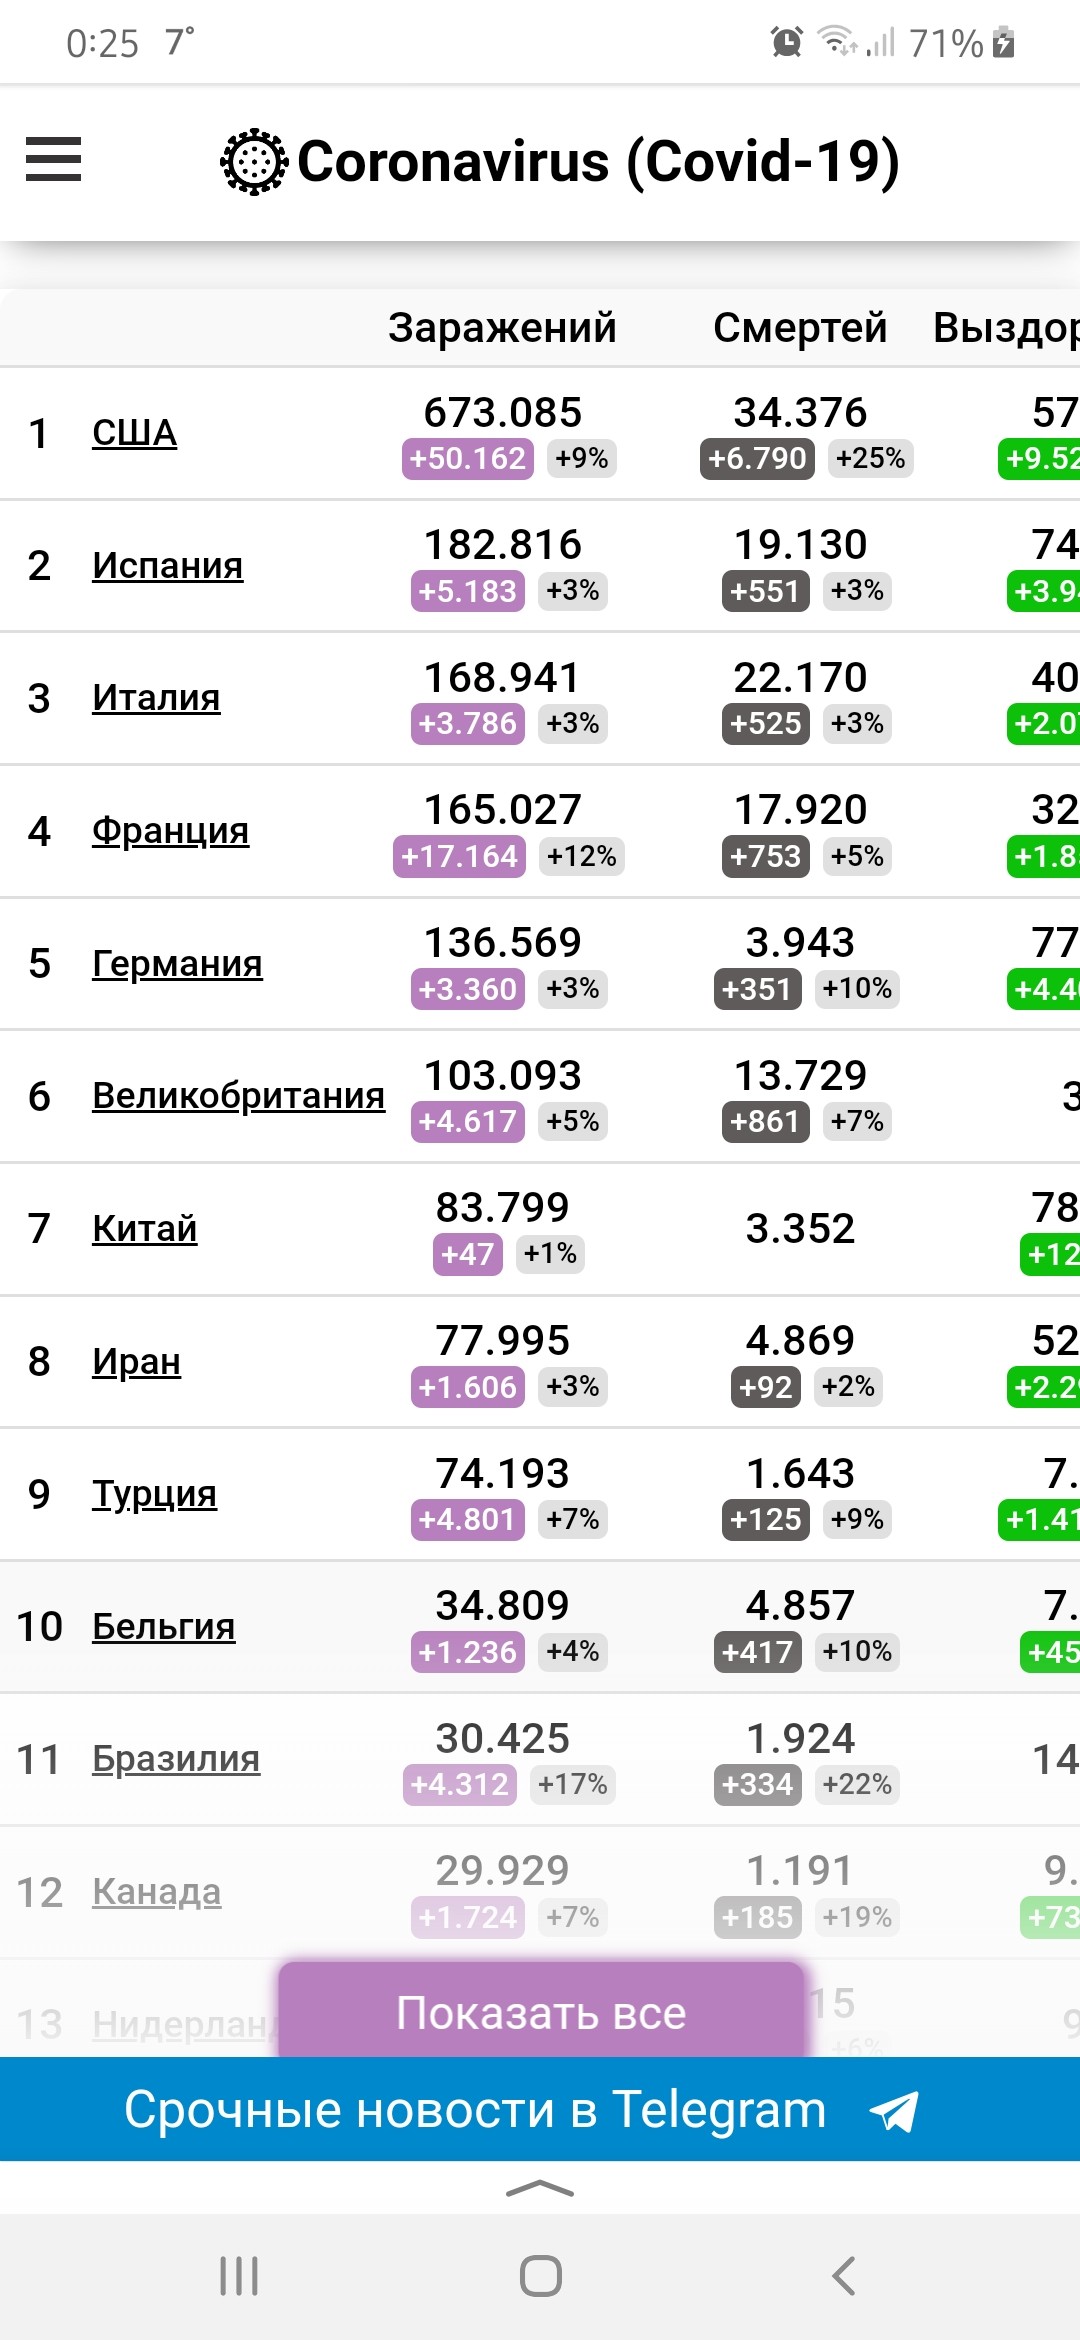Open the США country link

click(135, 433)
